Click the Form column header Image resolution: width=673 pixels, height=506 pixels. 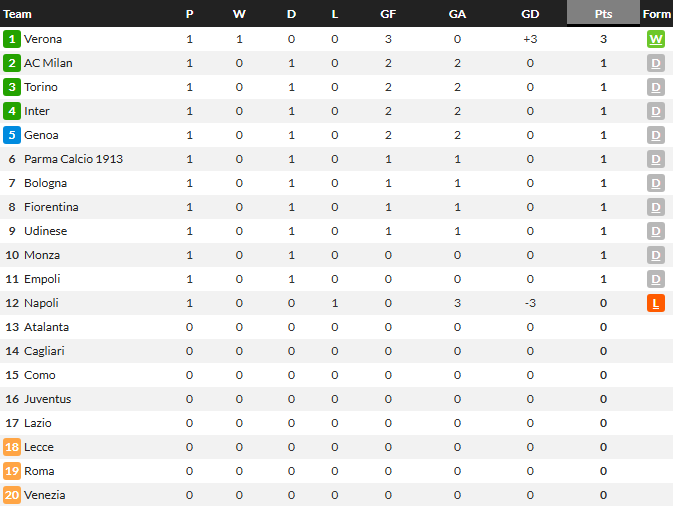click(x=656, y=14)
